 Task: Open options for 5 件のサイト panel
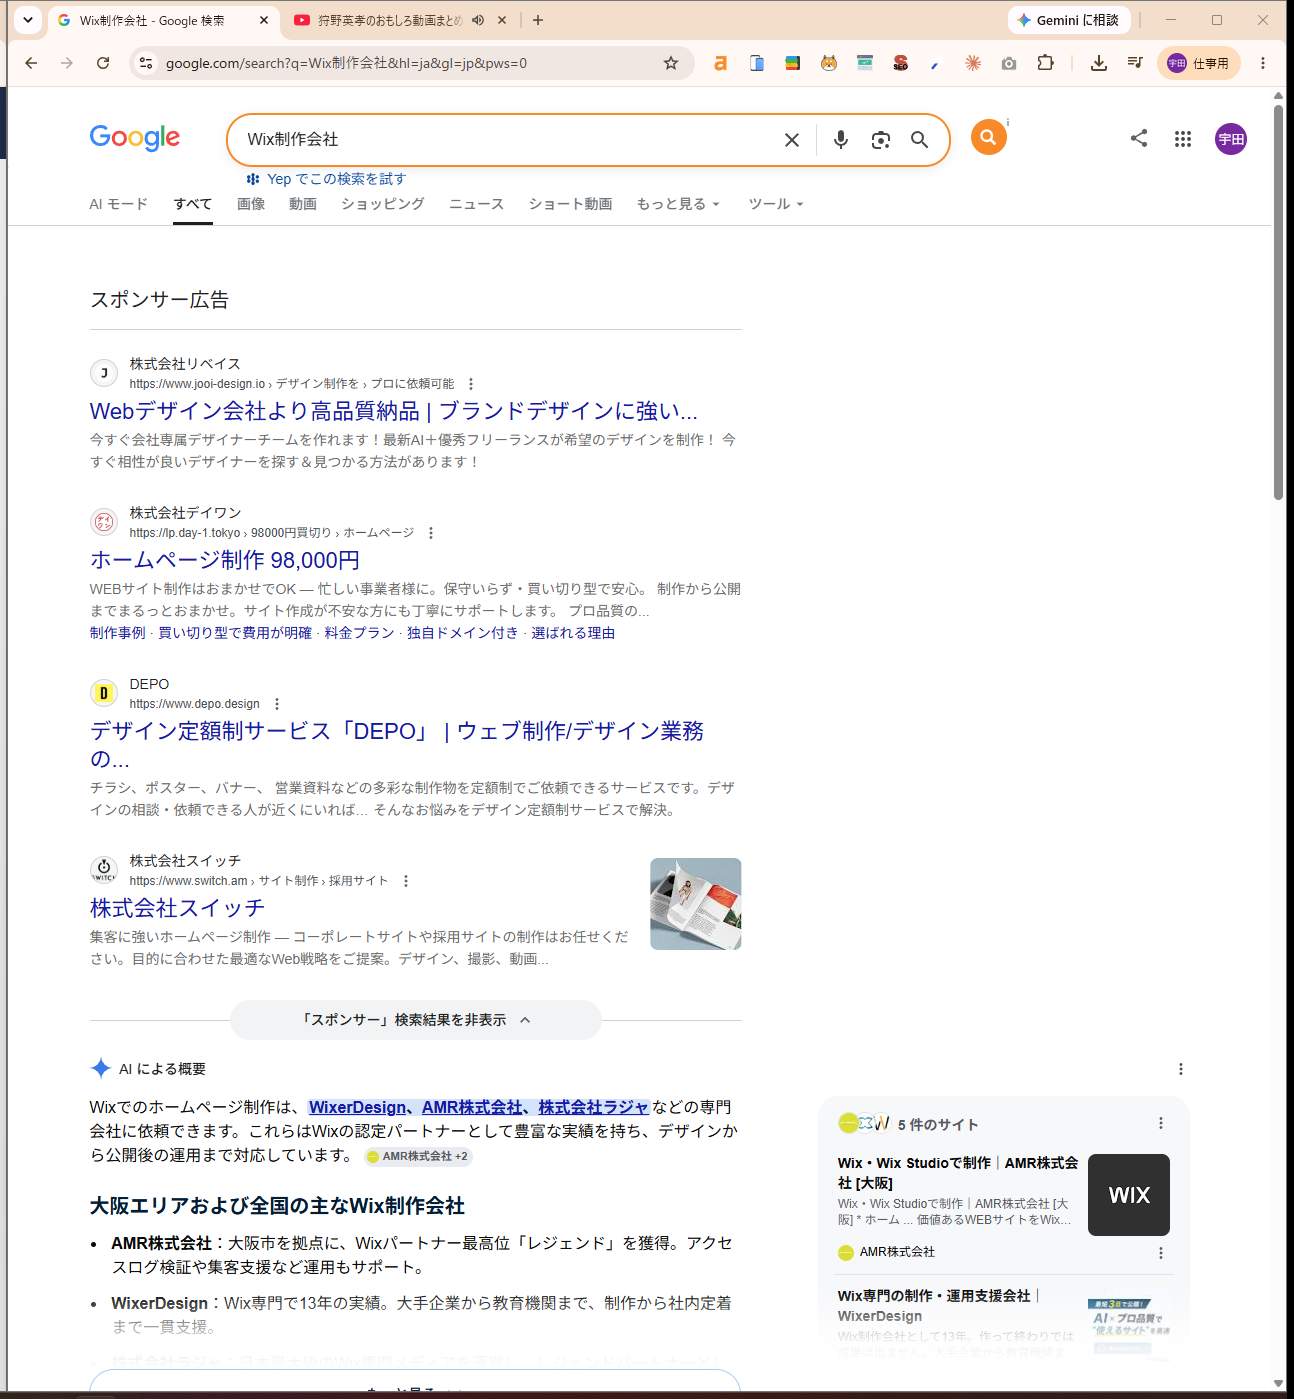pos(1161,1124)
